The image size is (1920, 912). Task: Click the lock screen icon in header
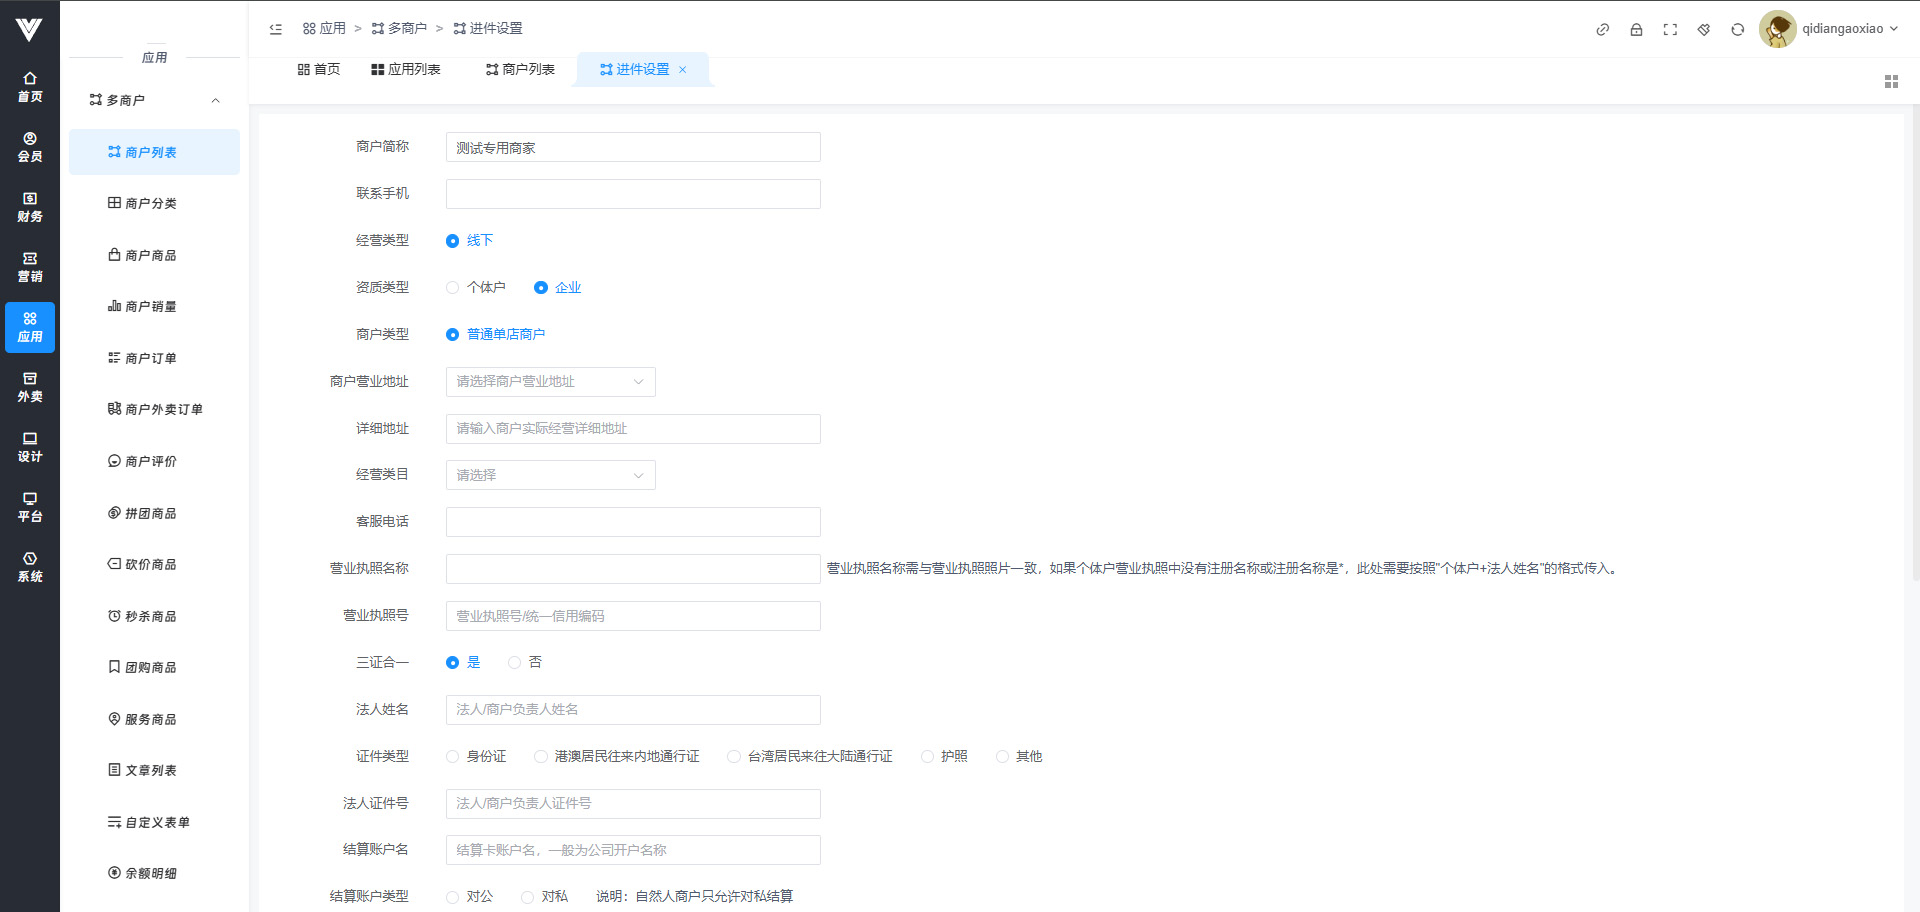pos(1636,30)
